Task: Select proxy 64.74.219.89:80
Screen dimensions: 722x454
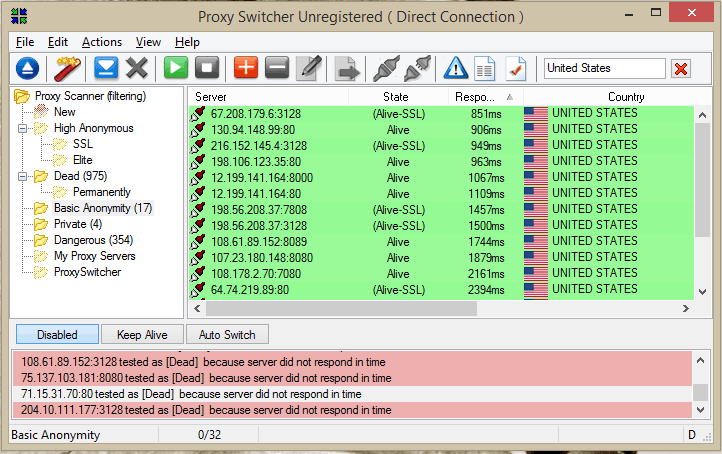Action: [441, 290]
